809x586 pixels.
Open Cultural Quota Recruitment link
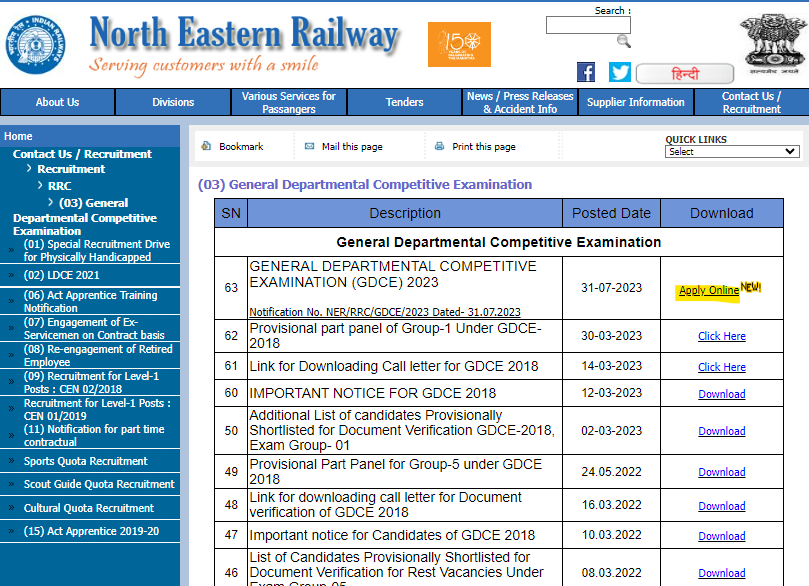89,508
